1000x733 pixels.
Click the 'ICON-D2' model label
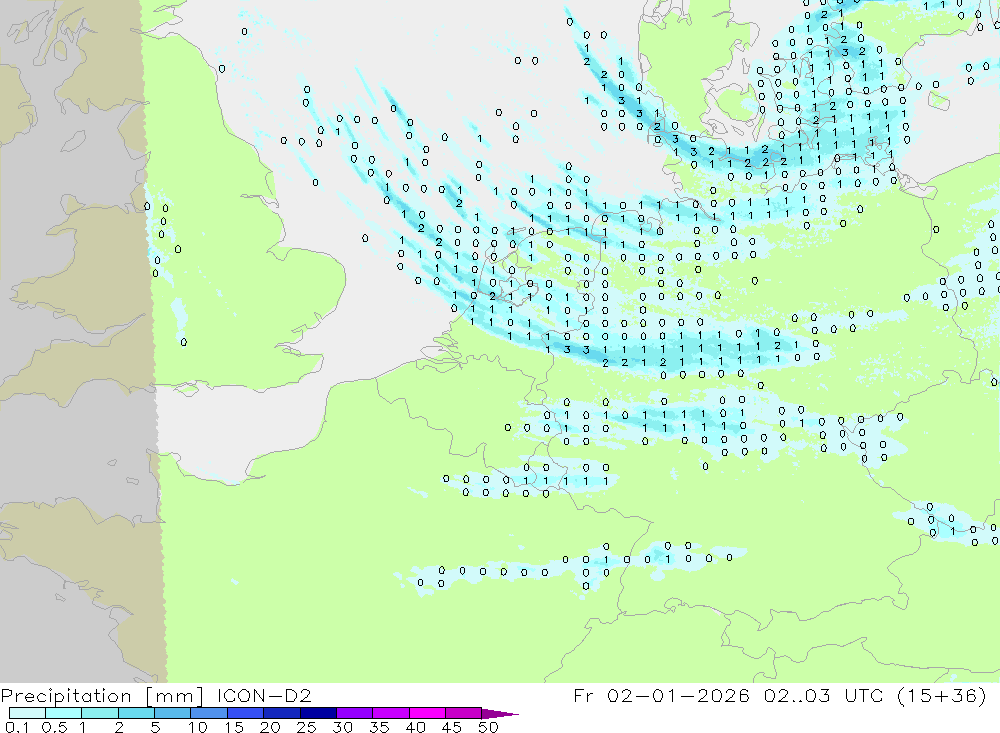[x=264, y=695]
